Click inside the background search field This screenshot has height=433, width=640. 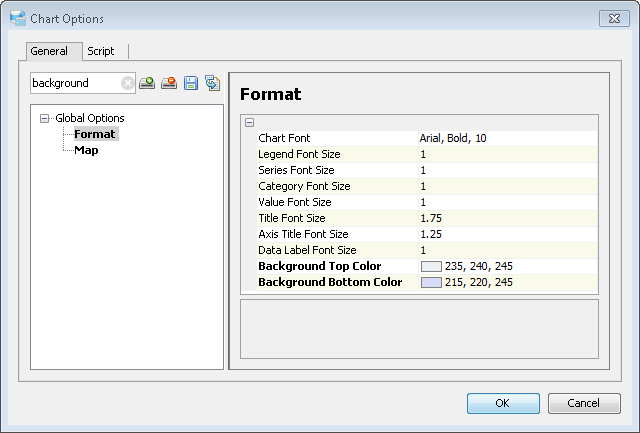tap(75, 83)
